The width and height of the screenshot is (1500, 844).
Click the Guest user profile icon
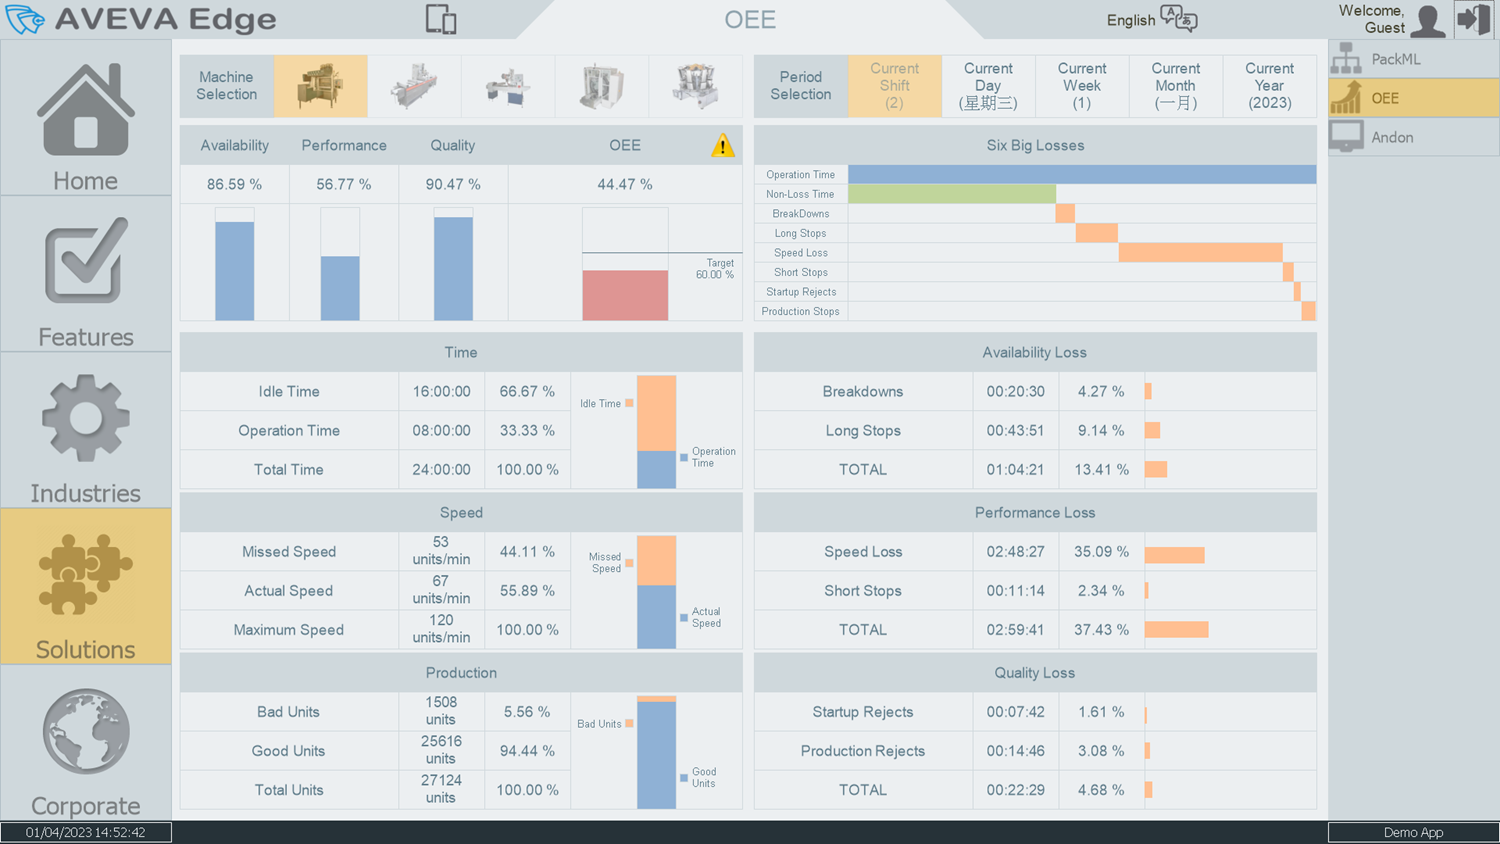click(1428, 20)
